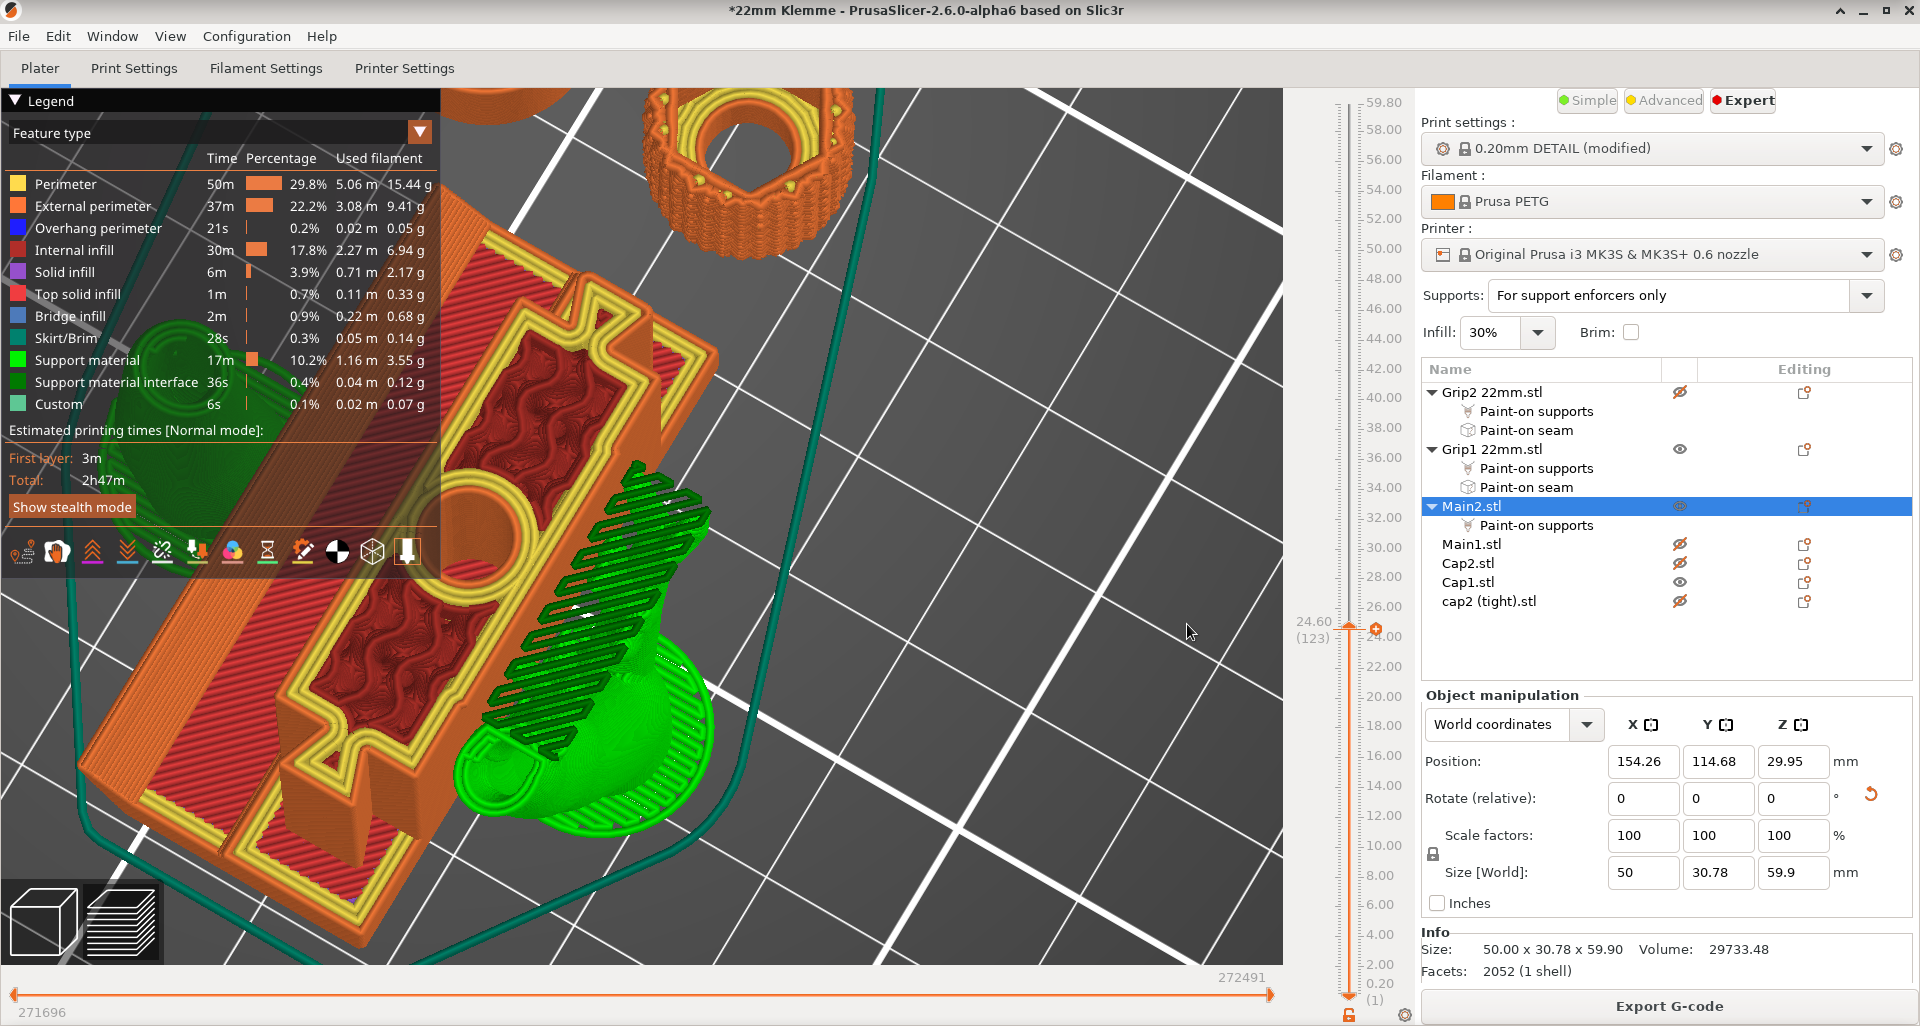Open filament settings gear next to Prusa PETG
The image size is (1920, 1026).
[x=1896, y=202]
